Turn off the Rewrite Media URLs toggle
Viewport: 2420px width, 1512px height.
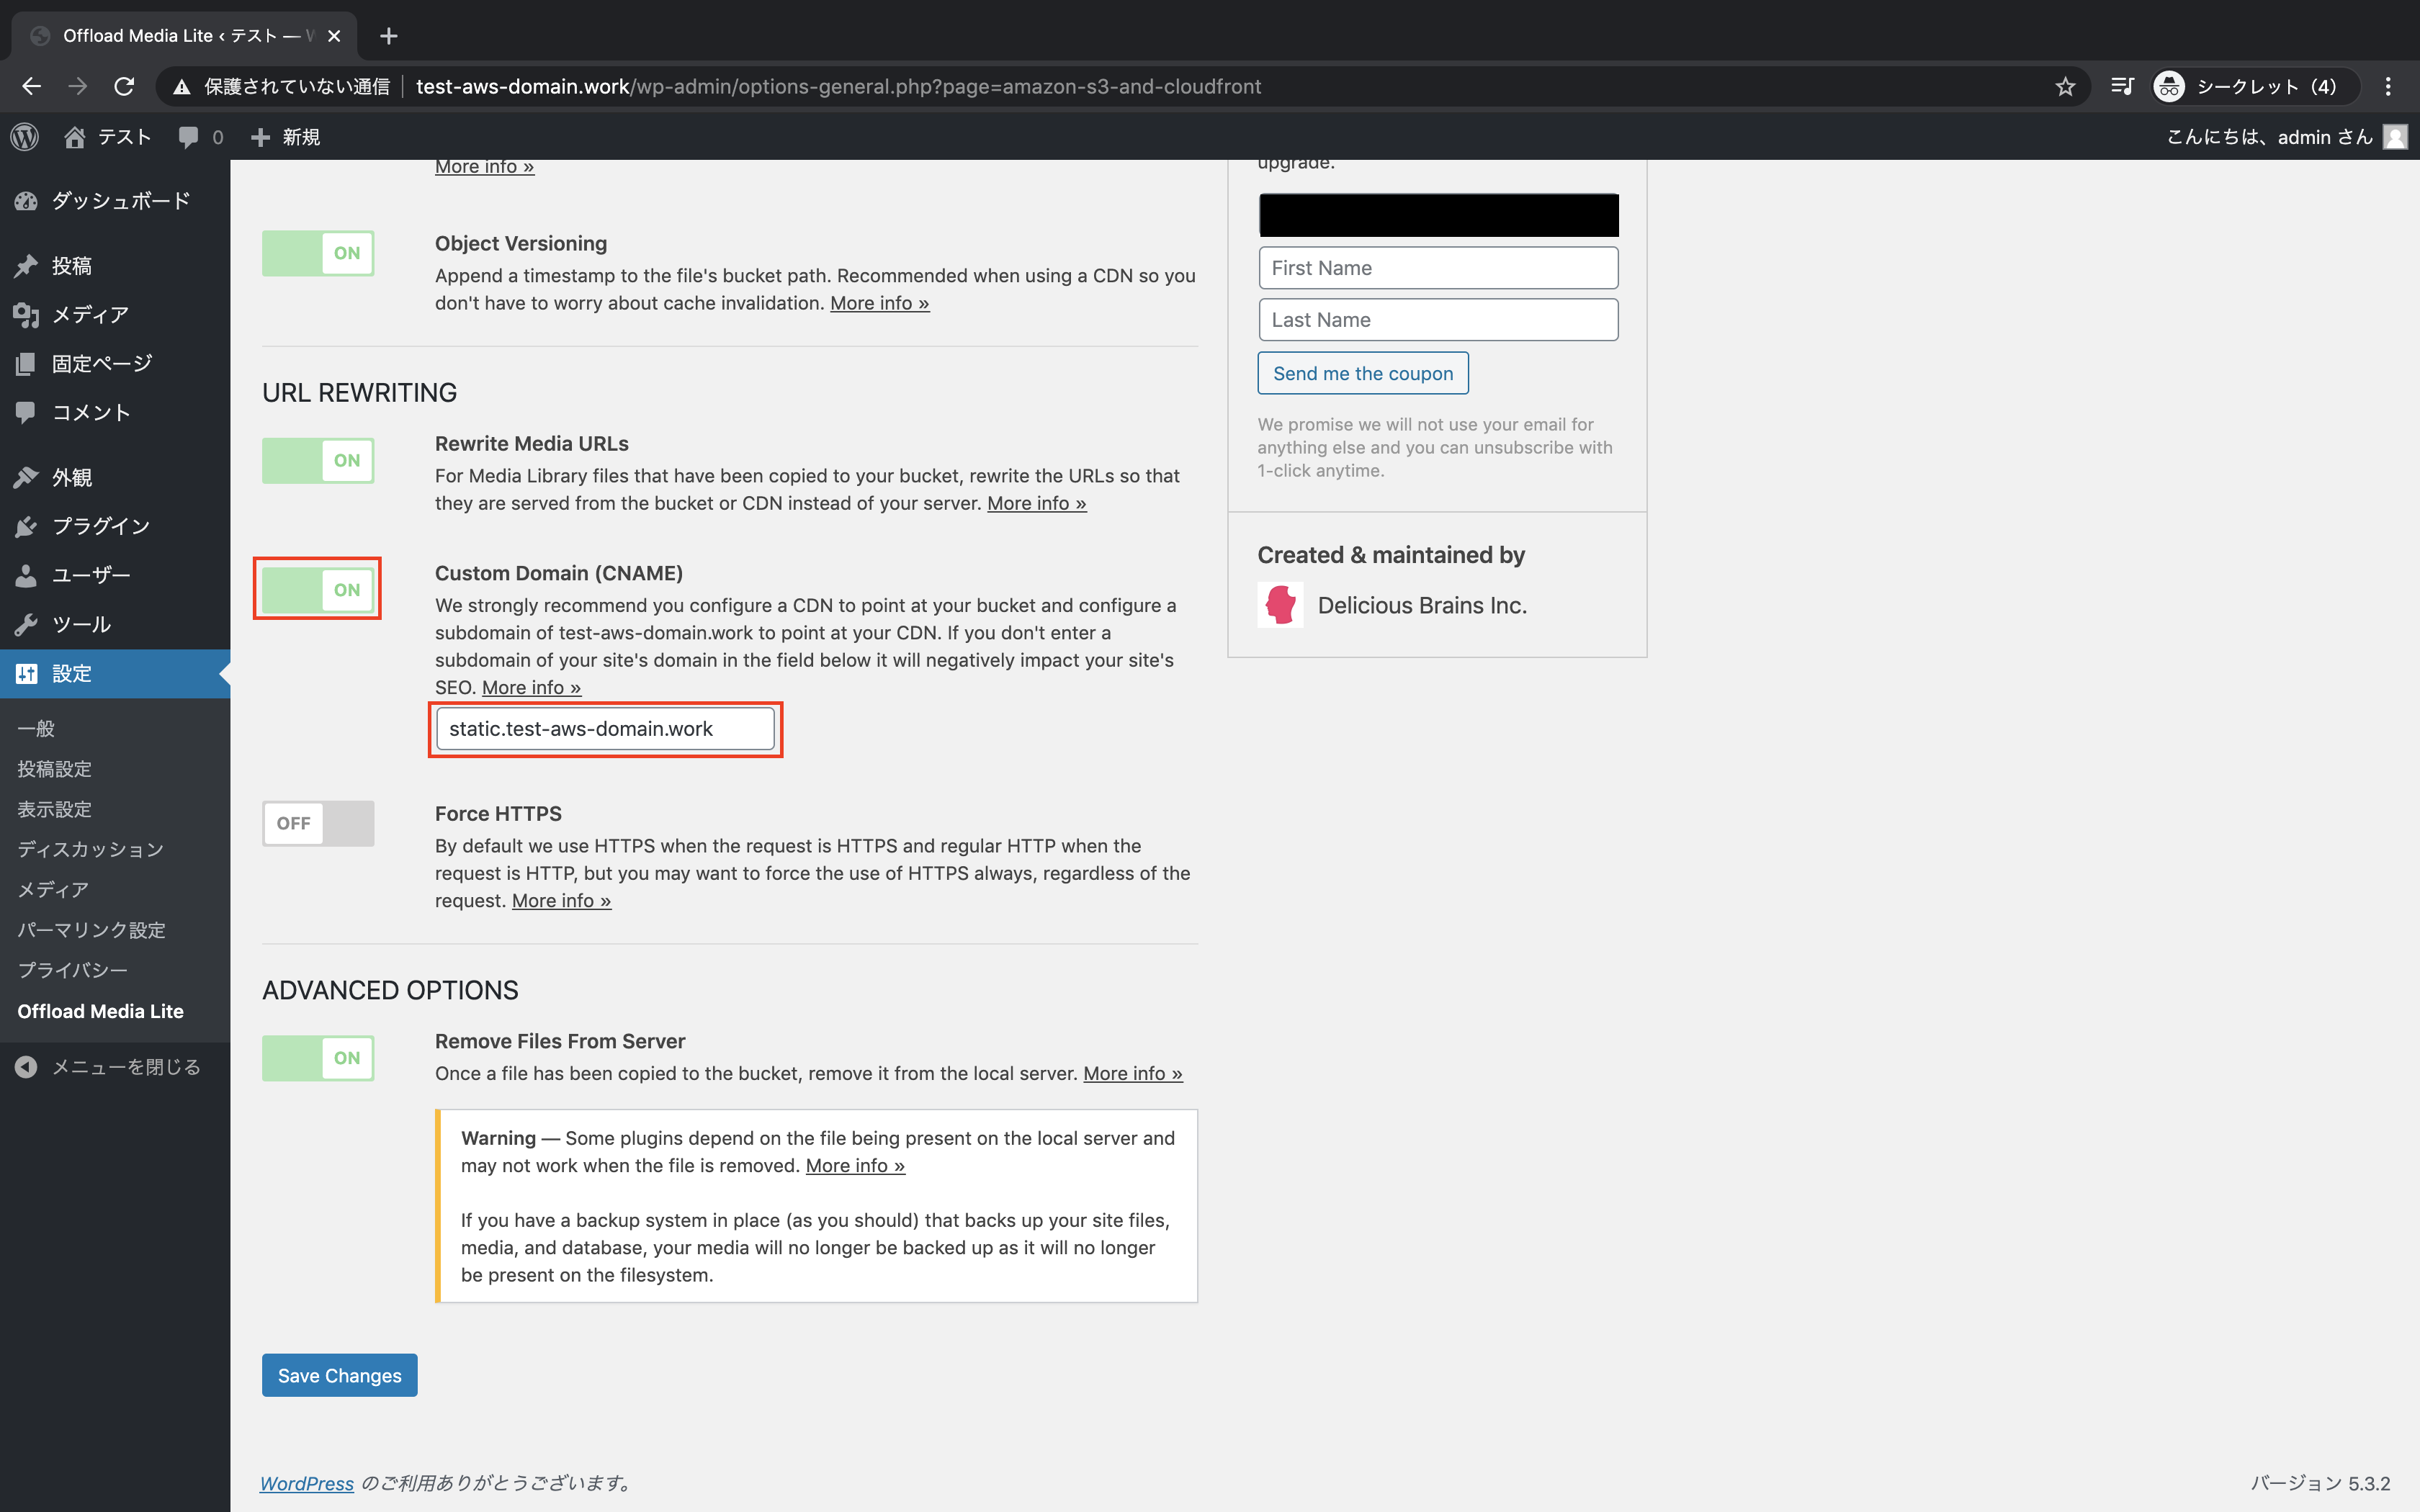pyautogui.click(x=318, y=460)
